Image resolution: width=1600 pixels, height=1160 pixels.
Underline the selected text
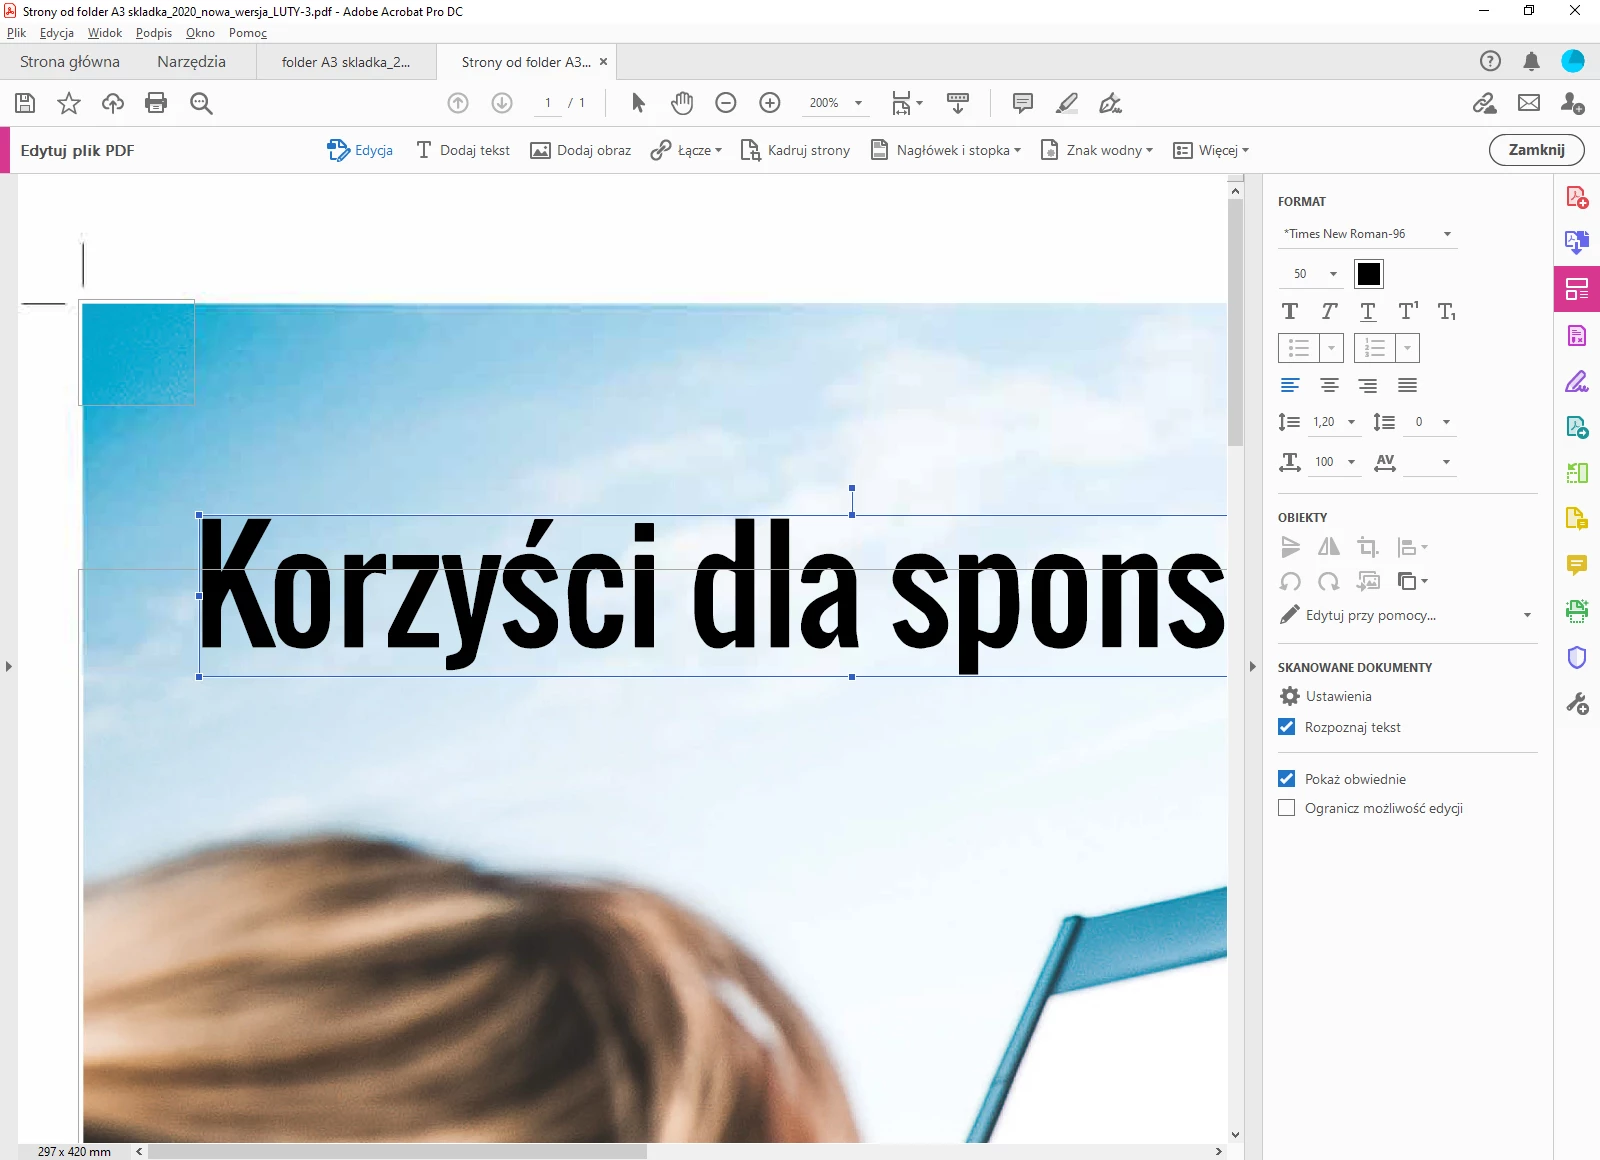(1368, 311)
